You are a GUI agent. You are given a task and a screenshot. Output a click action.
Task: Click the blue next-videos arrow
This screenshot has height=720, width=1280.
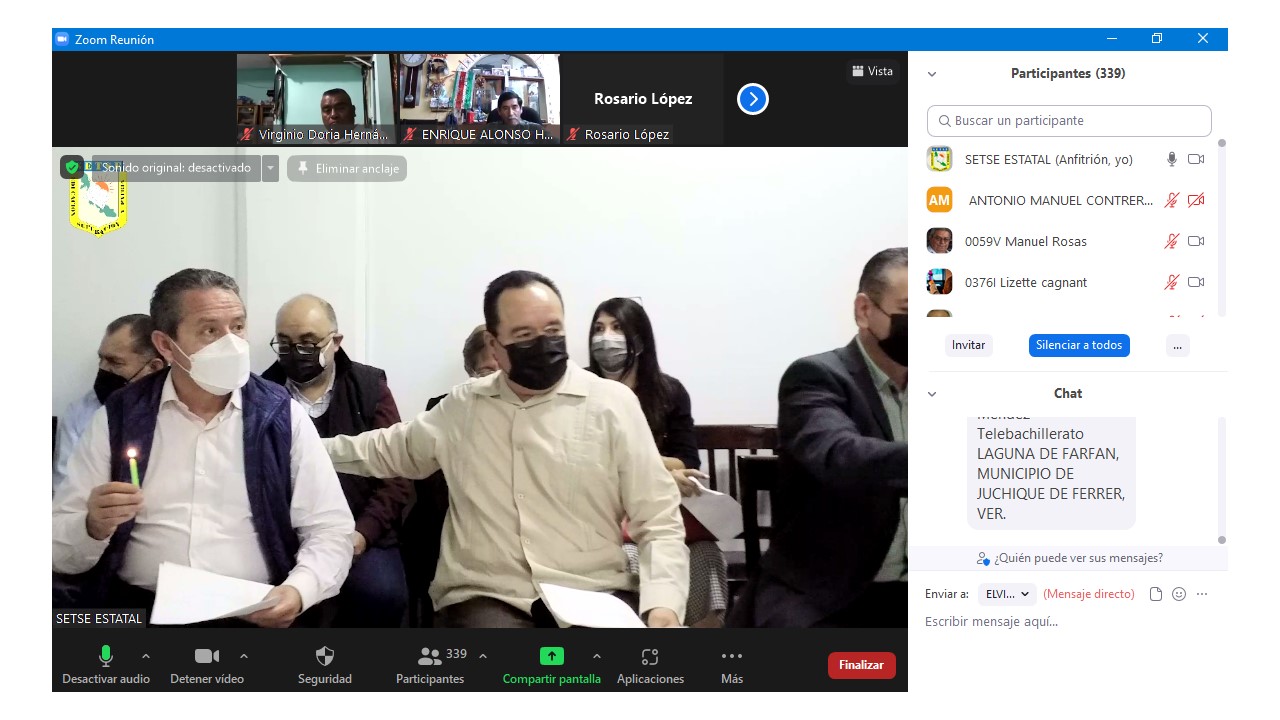click(x=753, y=99)
